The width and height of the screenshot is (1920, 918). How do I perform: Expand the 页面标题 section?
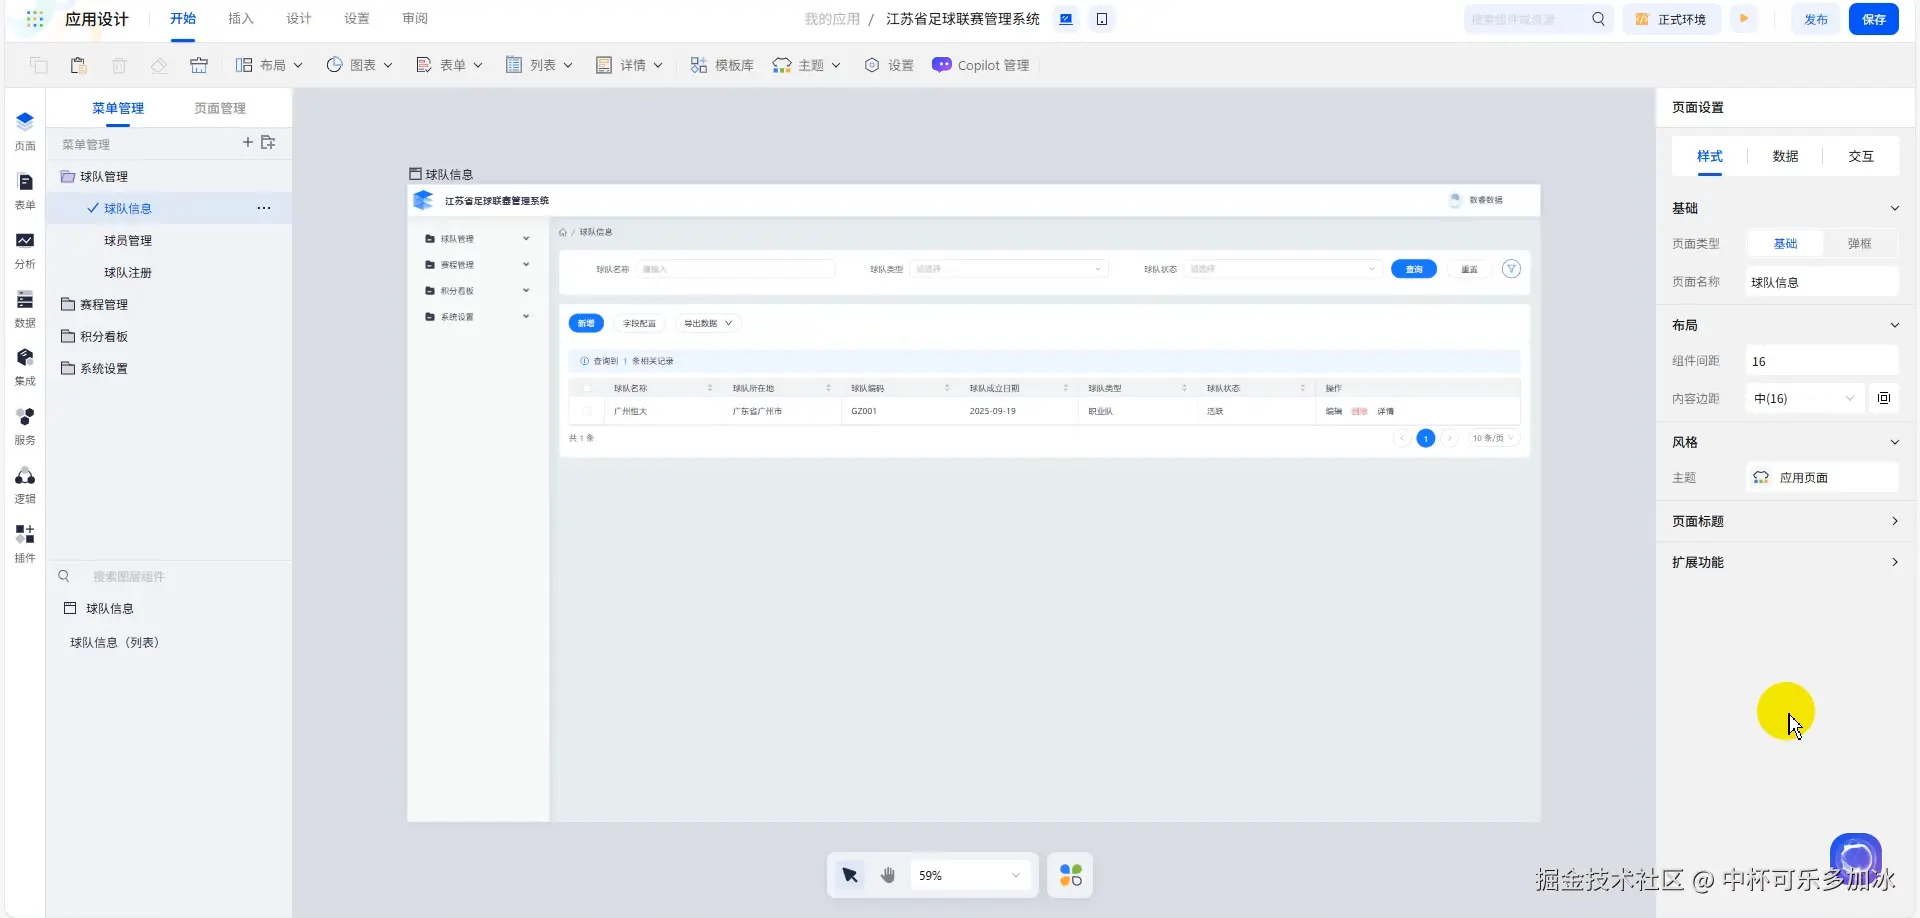point(1785,521)
